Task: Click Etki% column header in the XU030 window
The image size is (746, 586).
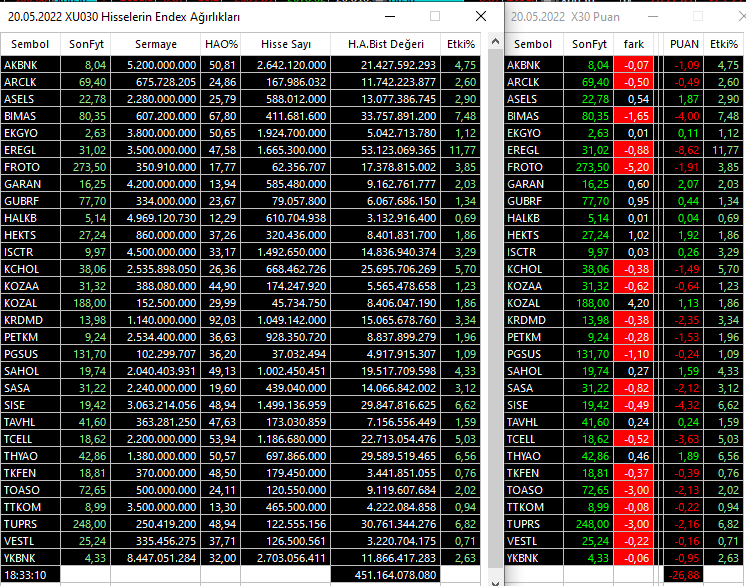Action: [461, 44]
